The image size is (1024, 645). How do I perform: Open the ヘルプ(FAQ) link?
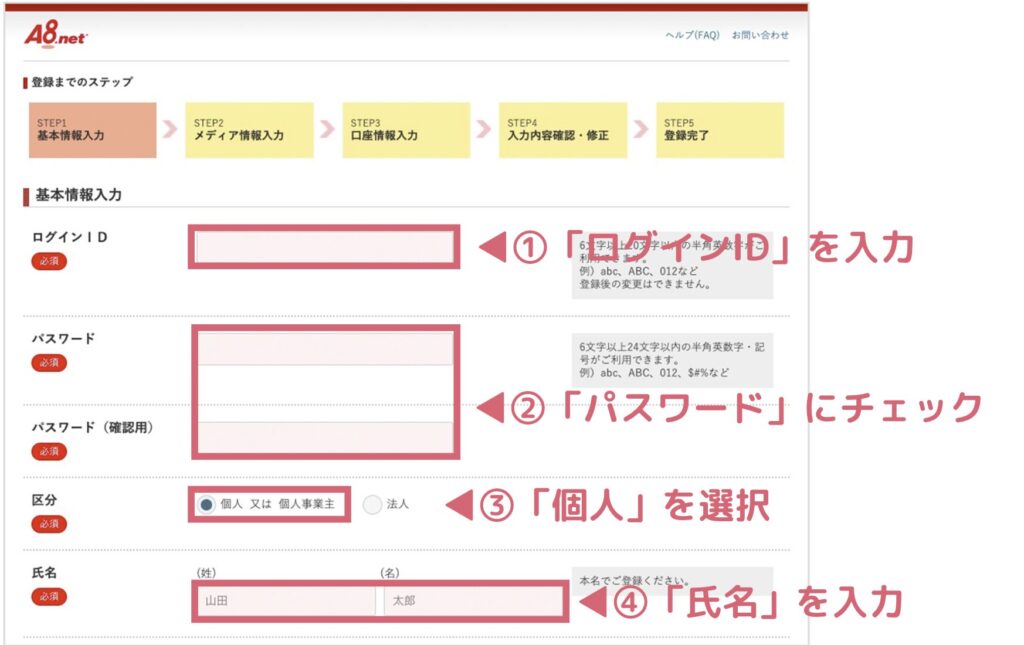click(x=692, y=35)
